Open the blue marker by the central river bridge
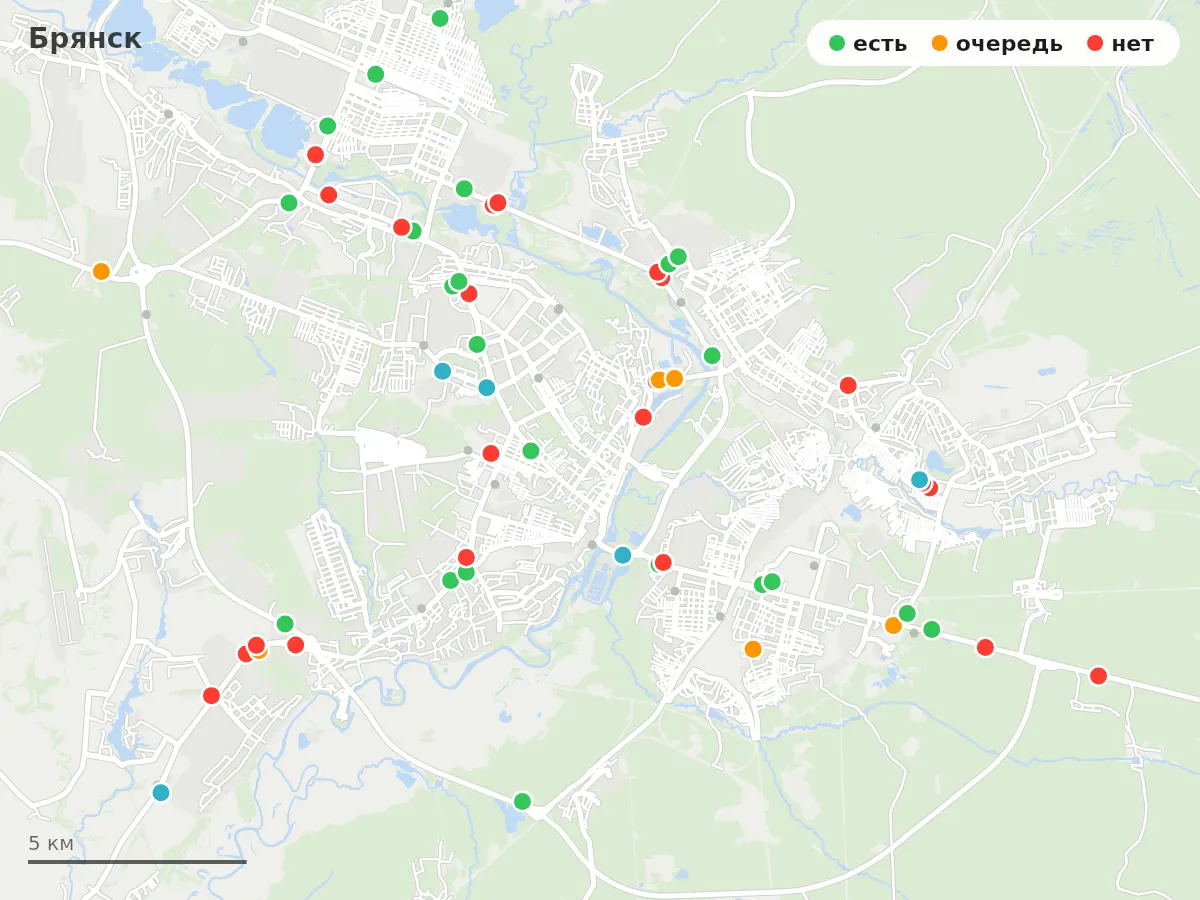 tap(623, 555)
